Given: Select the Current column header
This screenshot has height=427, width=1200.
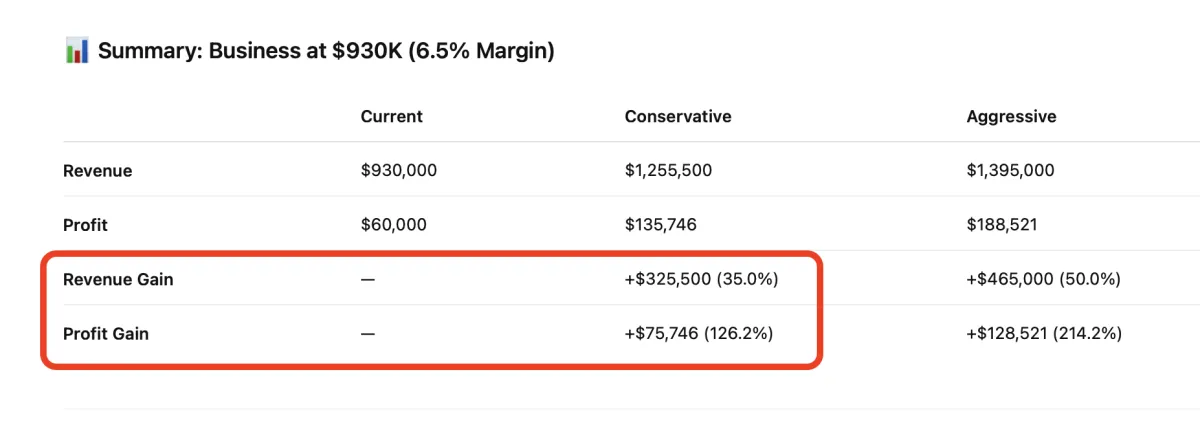Looking at the screenshot, I should pyautogui.click(x=391, y=116).
